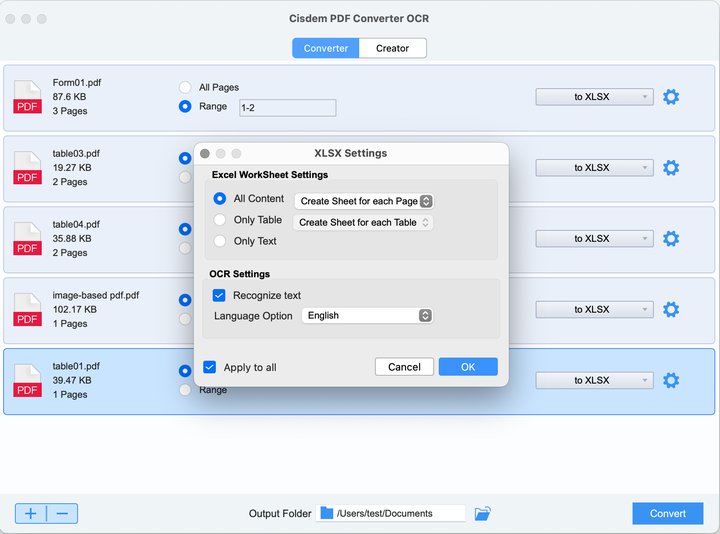Open Create Sheet for each Page dropdown
Image resolution: width=720 pixels, height=534 pixels.
364,201
